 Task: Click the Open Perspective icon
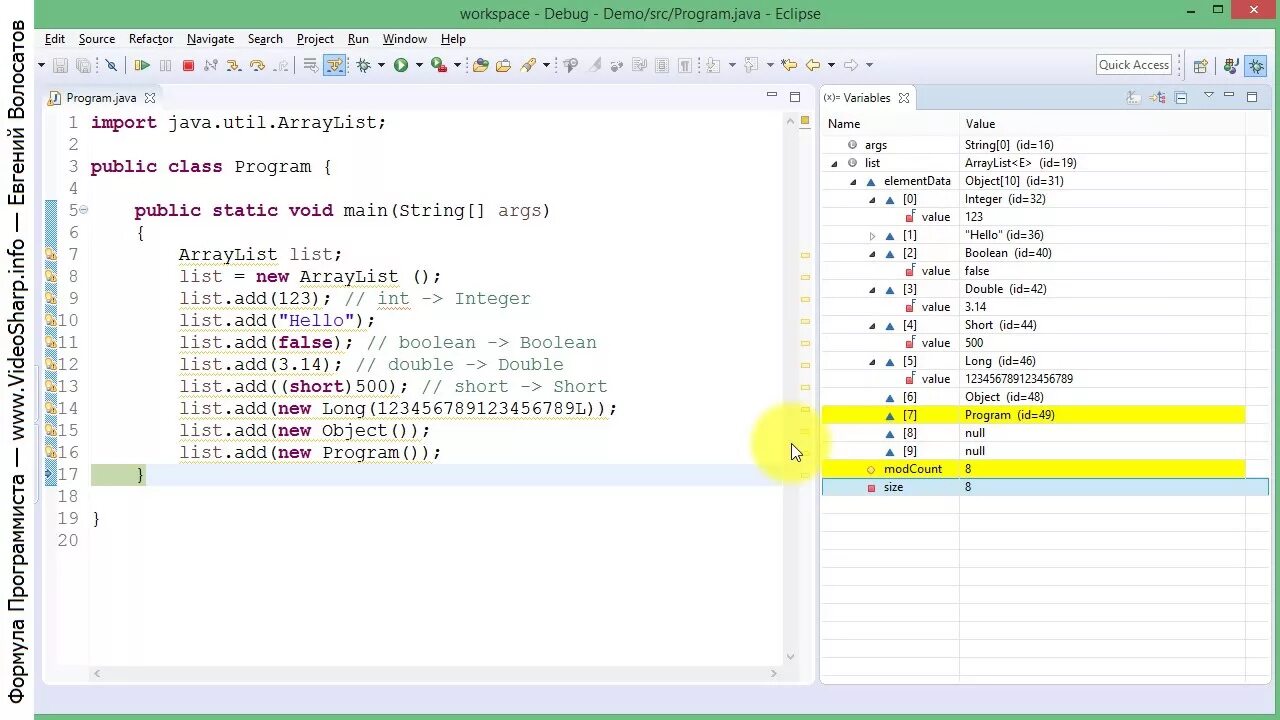point(1201,66)
